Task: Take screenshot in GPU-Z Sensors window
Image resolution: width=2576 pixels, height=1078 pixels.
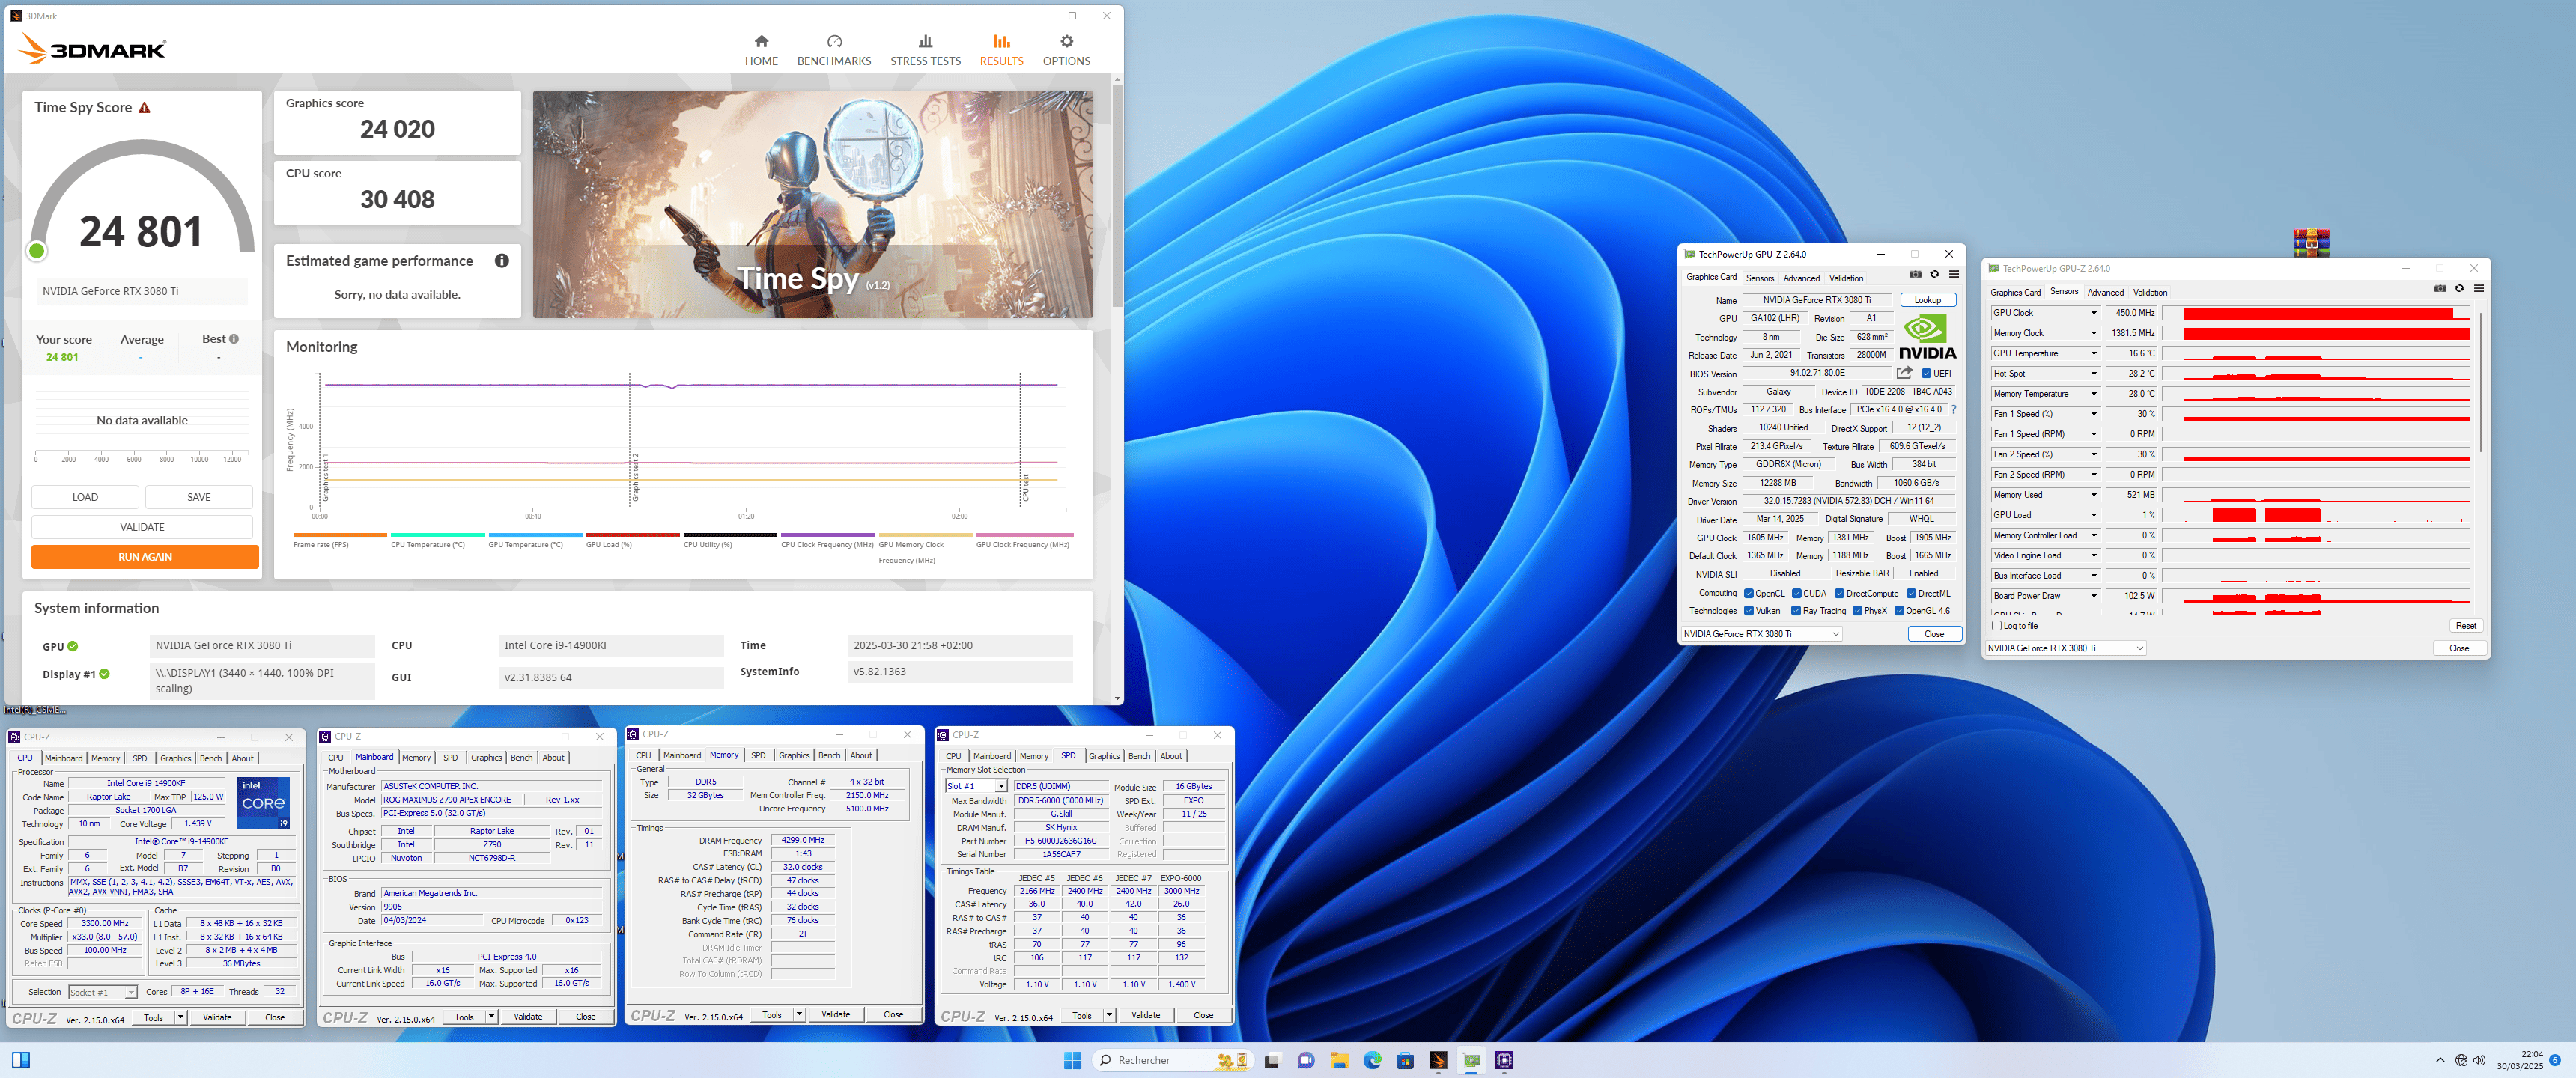Action: point(2440,289)
